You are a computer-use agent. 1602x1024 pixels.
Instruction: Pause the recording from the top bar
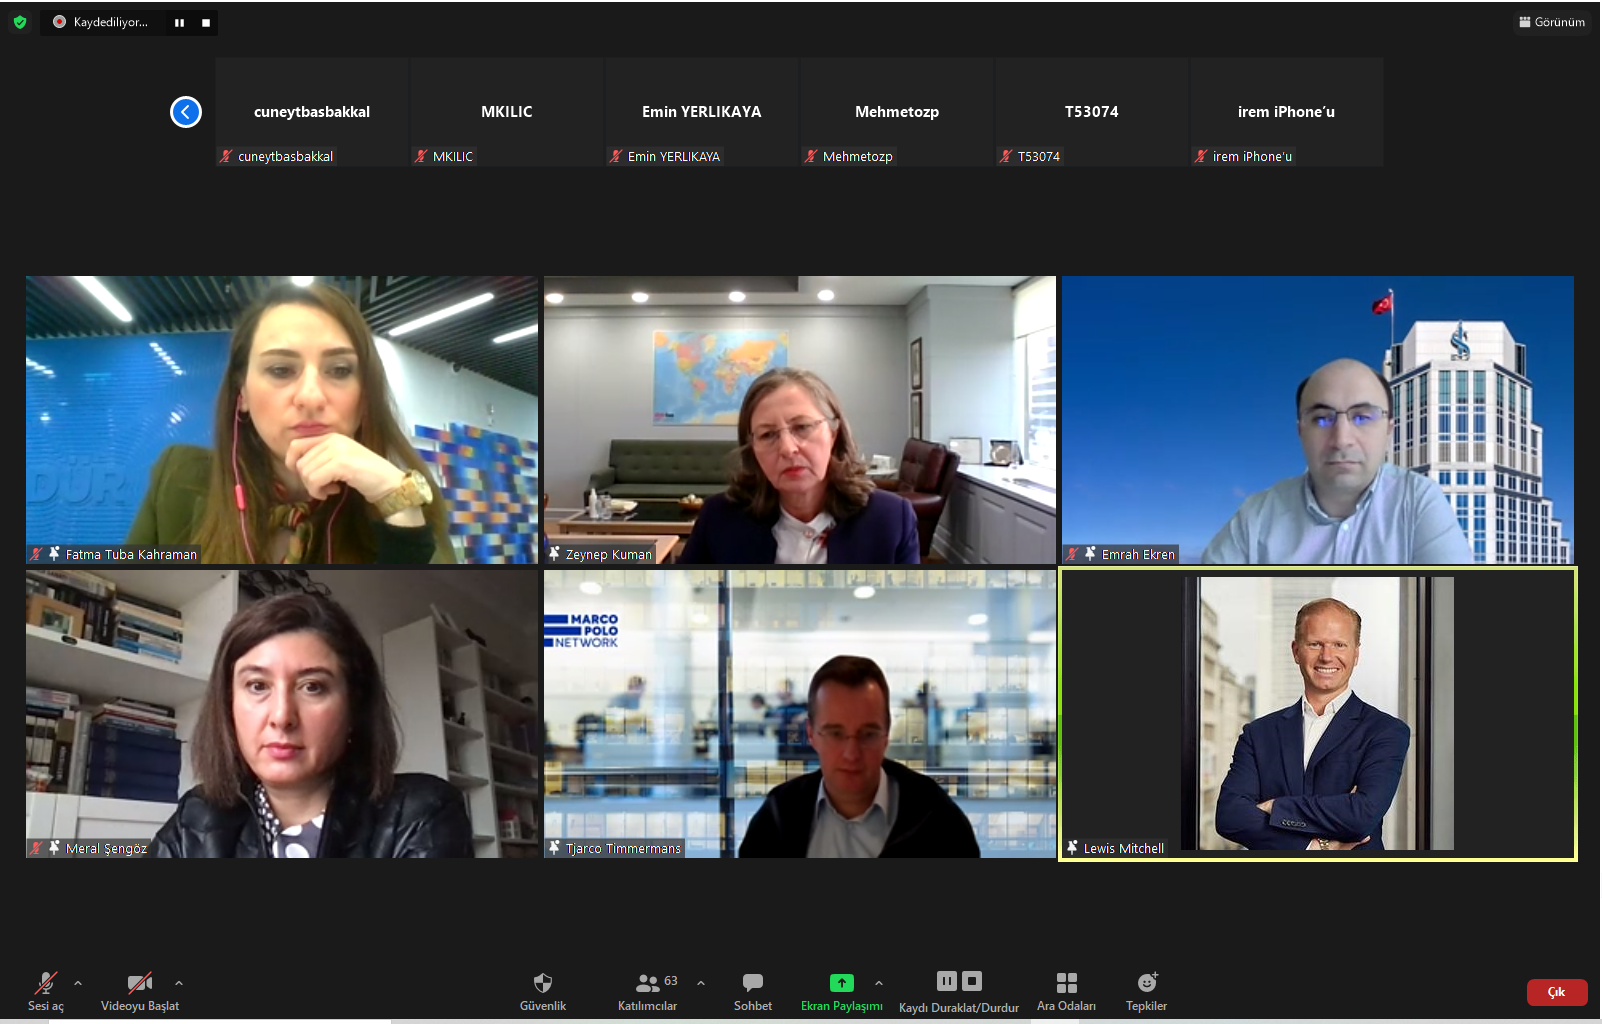(x=179, y=23)
